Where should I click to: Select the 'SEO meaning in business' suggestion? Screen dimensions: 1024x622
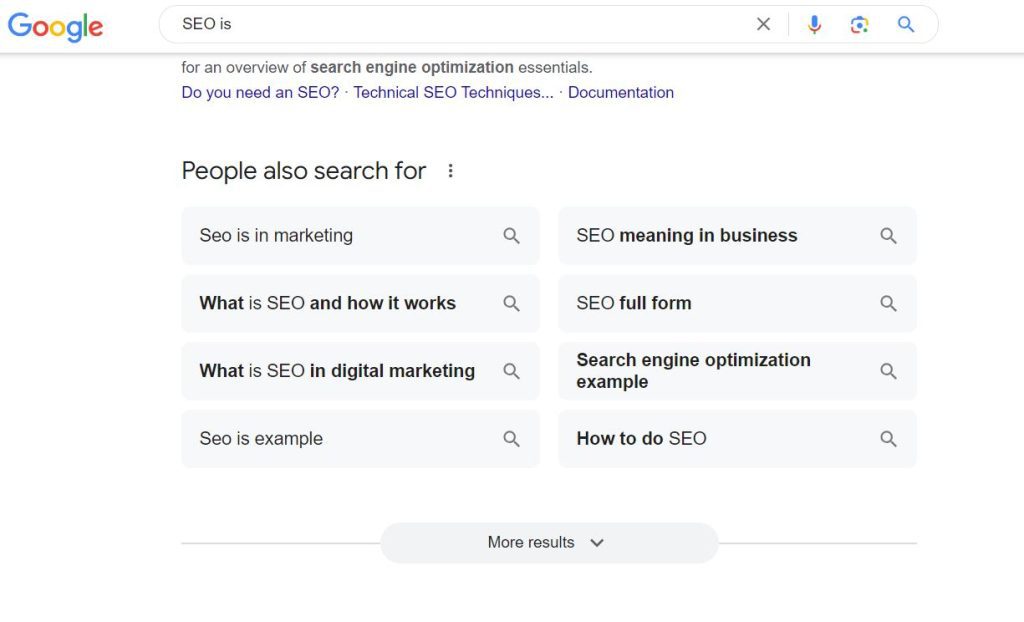pyautogui.click(x=686, y=235)
